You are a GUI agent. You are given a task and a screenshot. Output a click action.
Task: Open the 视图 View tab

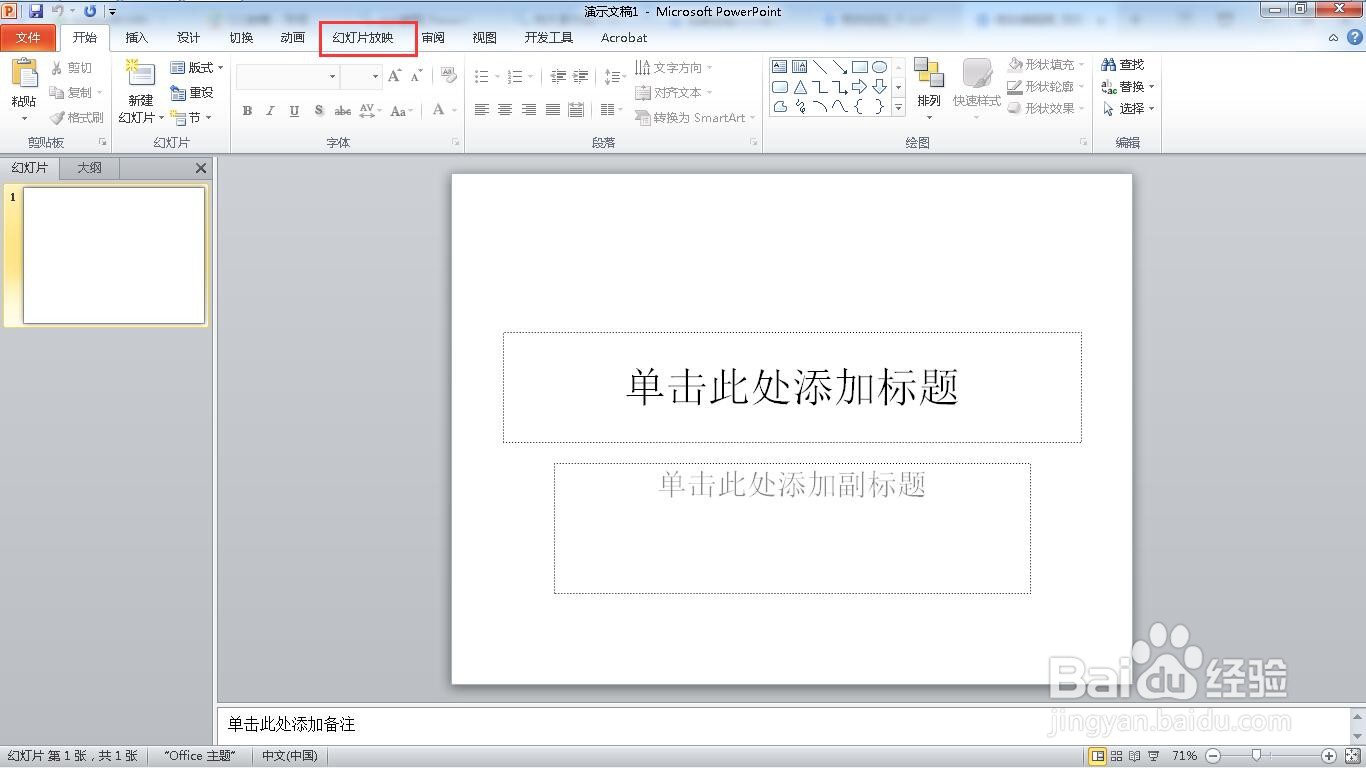tap(484, 38)
